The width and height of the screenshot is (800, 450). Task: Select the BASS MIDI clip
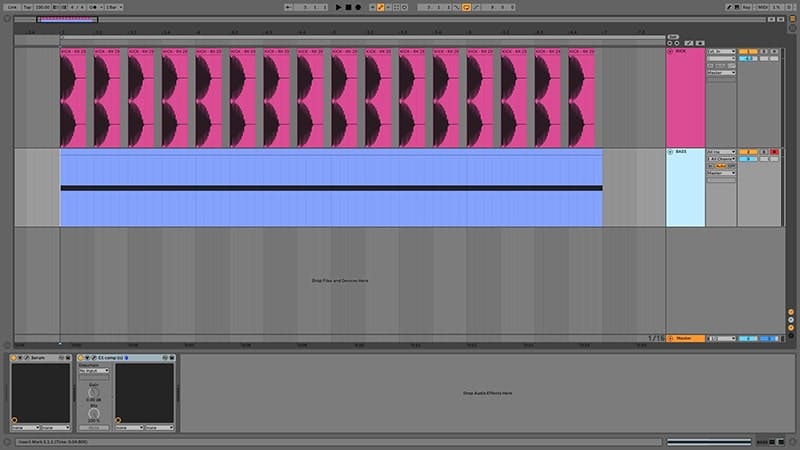(331, 188)
